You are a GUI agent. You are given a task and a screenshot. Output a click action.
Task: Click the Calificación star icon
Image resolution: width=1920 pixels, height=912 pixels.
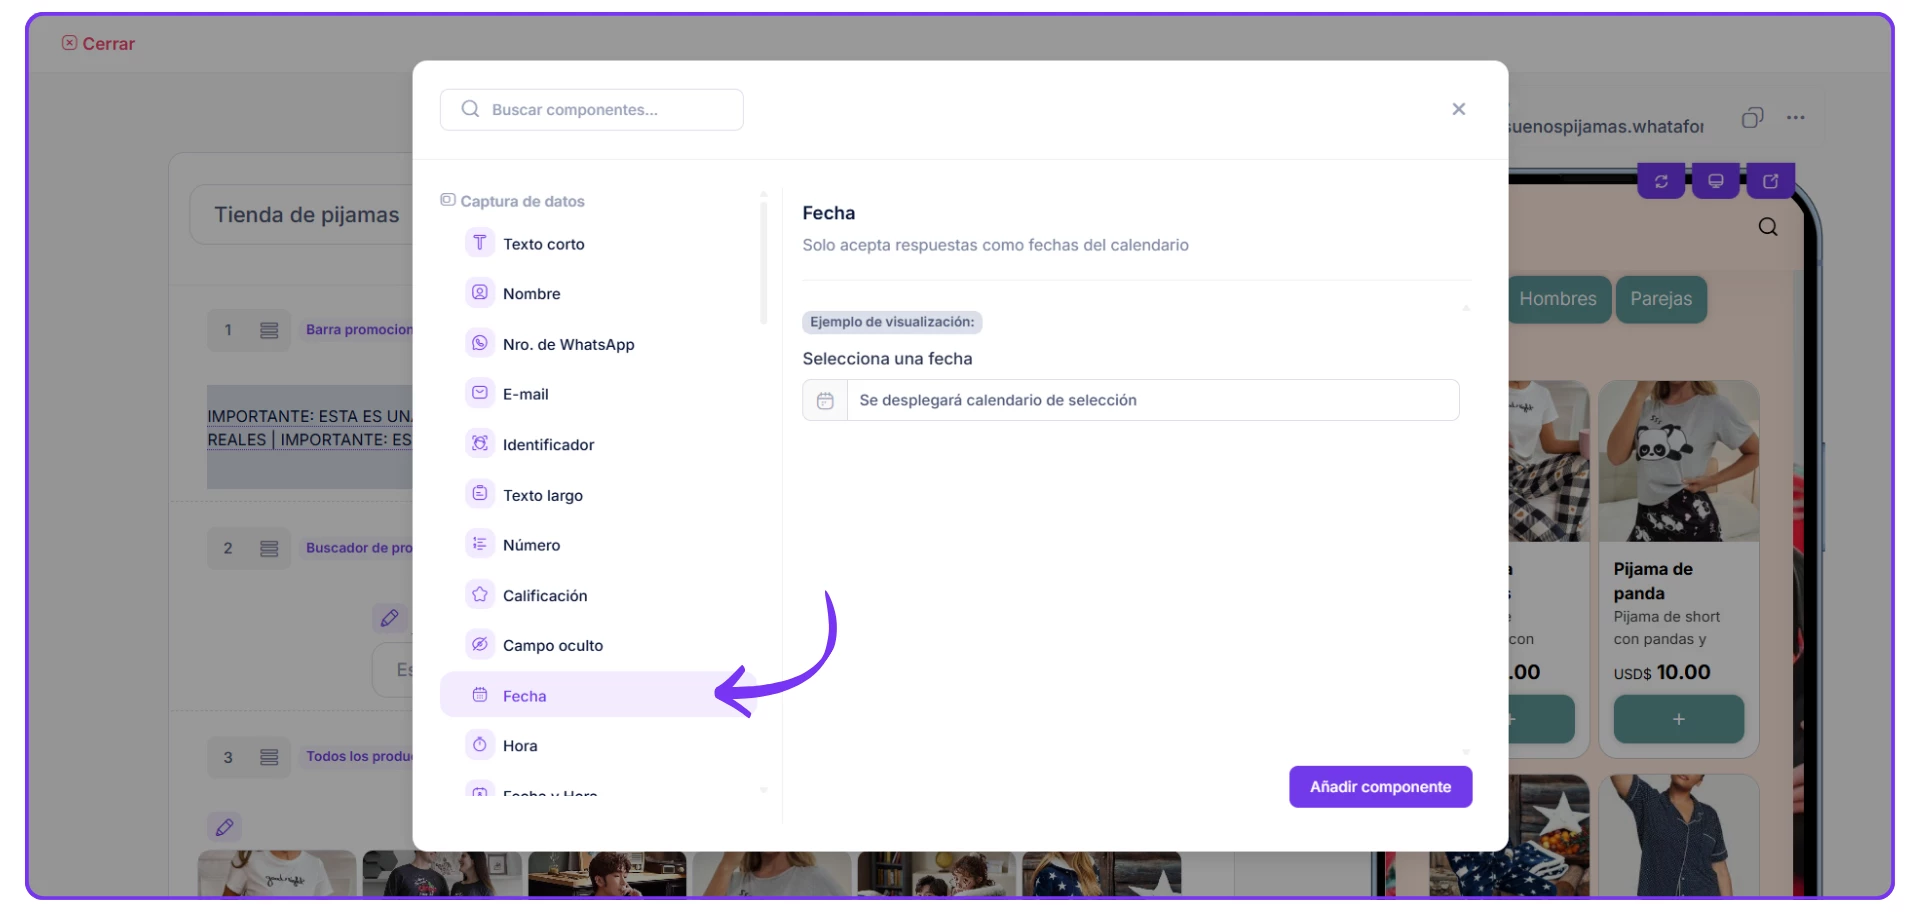[x=480, y=595]
